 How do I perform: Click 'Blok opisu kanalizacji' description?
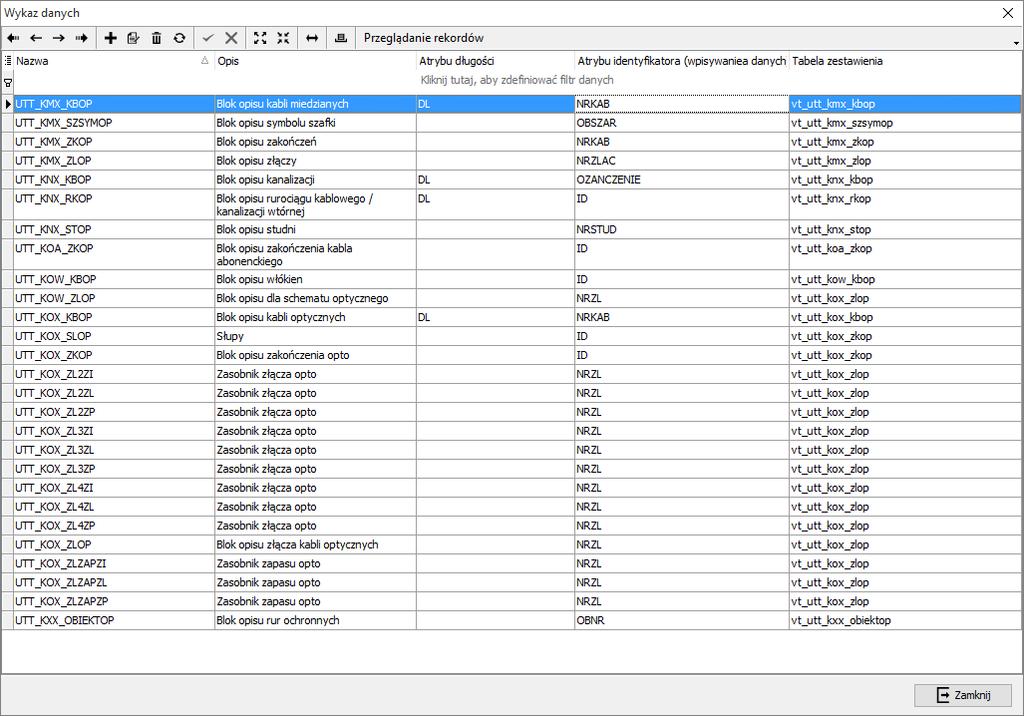(x=315, y=180)
